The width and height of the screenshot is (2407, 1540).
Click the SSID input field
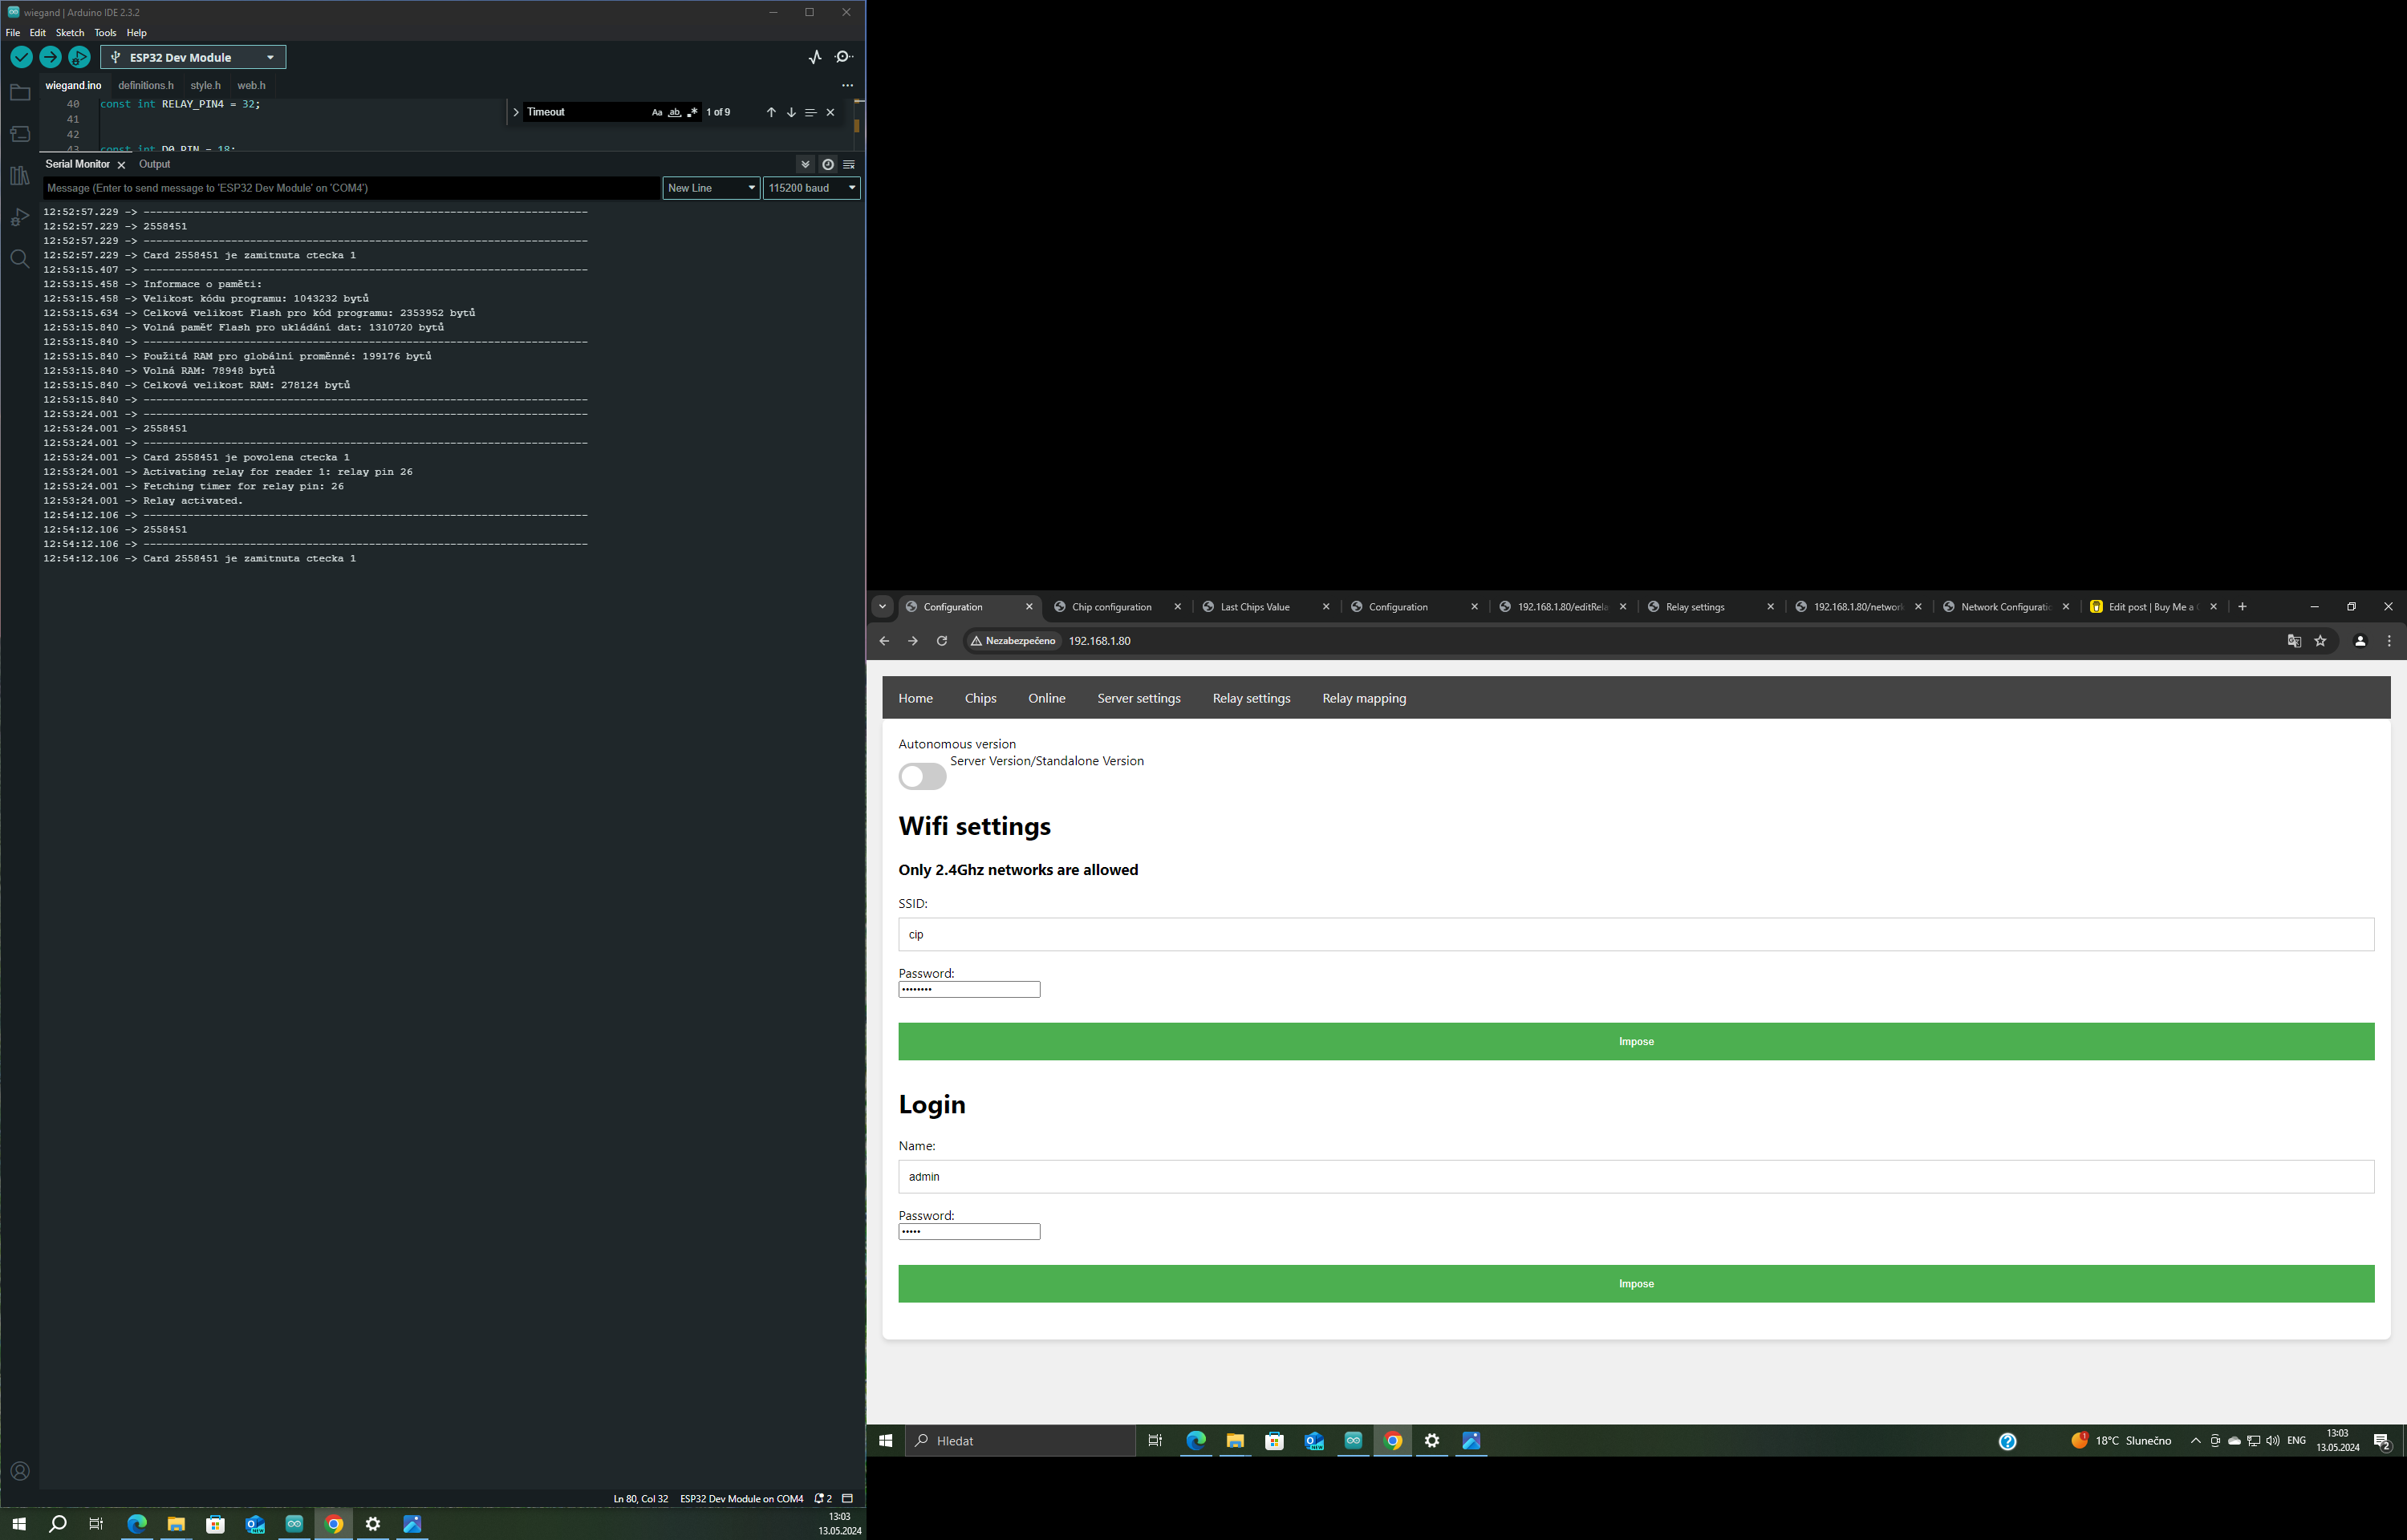[x=1636, y=935]
